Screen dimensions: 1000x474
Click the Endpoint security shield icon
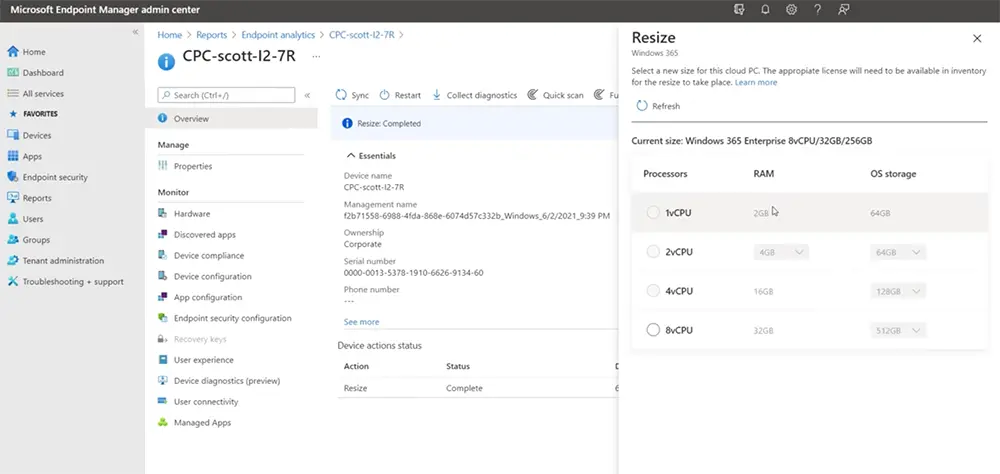tap(12, 177)
